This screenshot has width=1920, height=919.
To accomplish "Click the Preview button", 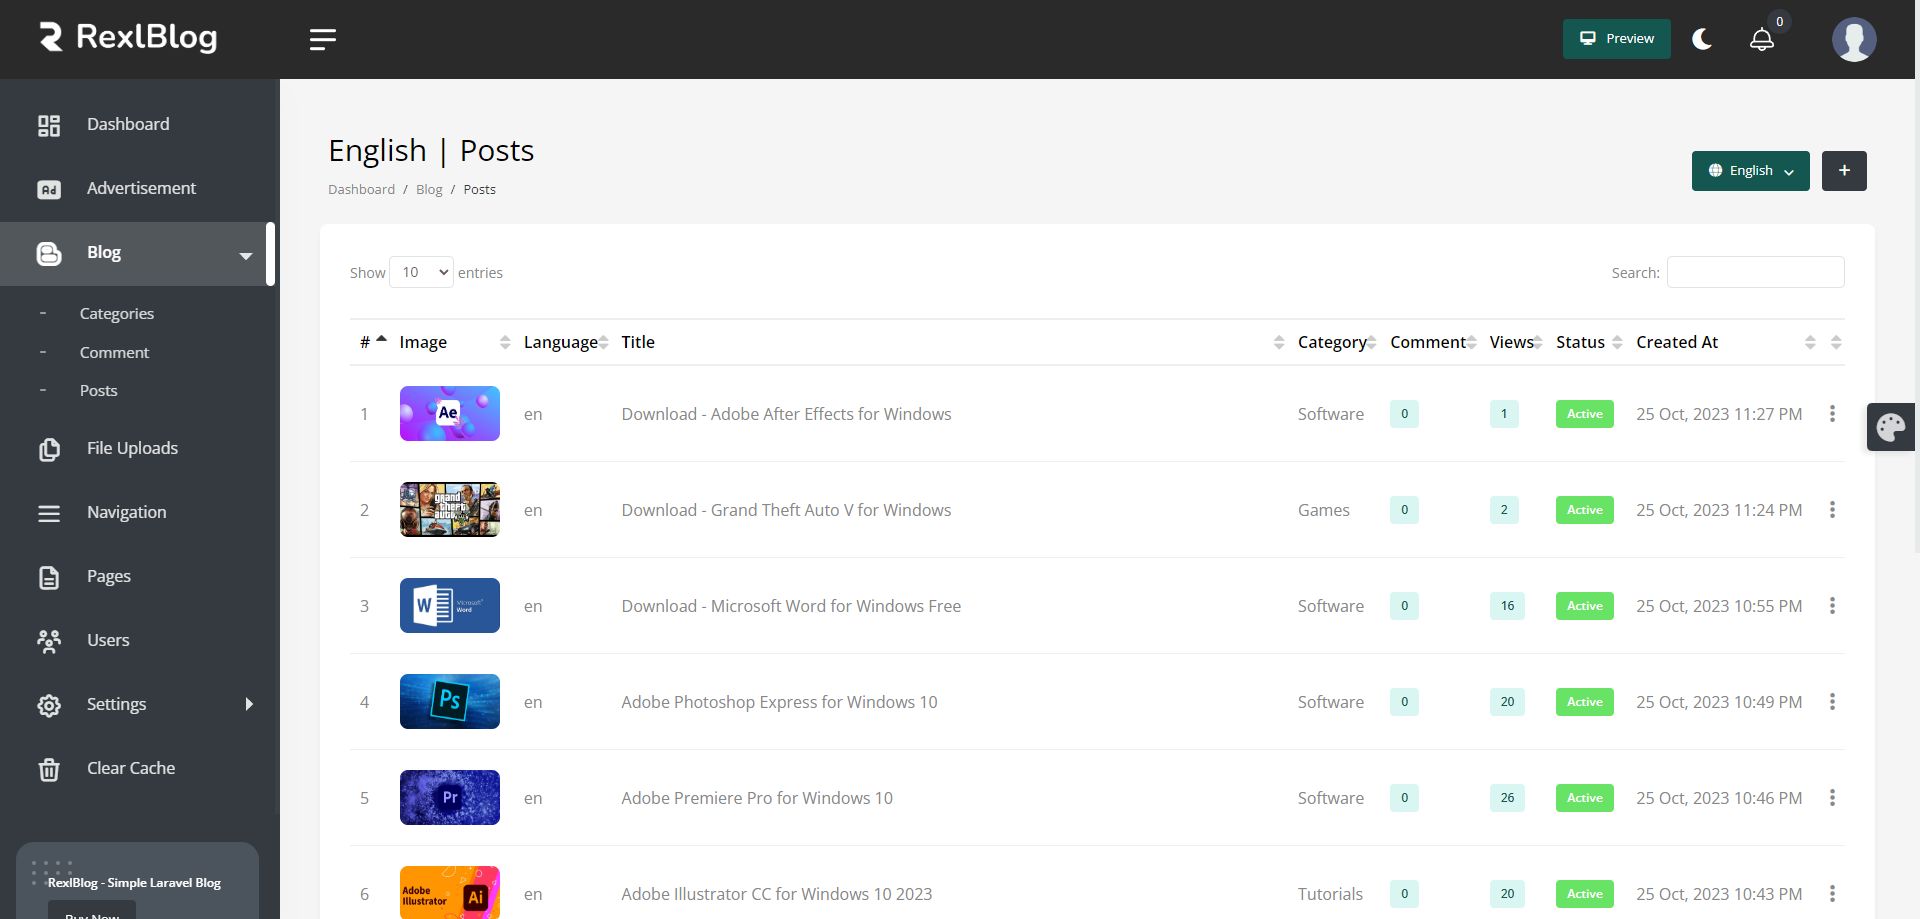I will tap(1616, 39).
